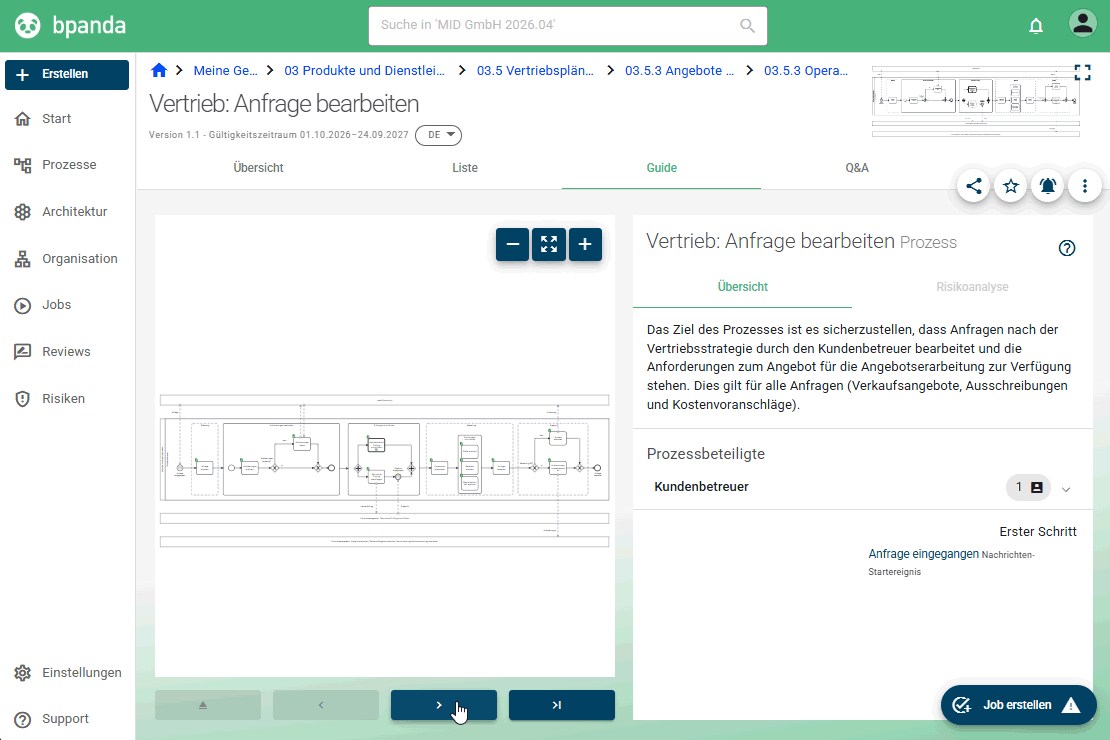Viewport: 1110px width, 740px height.
Task: Open the notifications bell in header
Action: coord(1036,26)
